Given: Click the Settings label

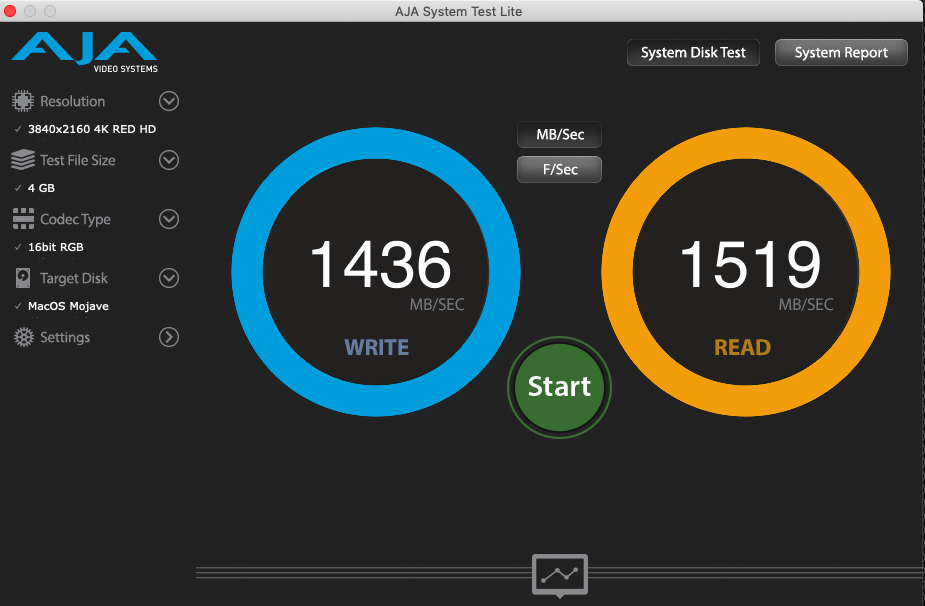Looking at the screenshot, I should pyautogui.click(x=65, y=338).
